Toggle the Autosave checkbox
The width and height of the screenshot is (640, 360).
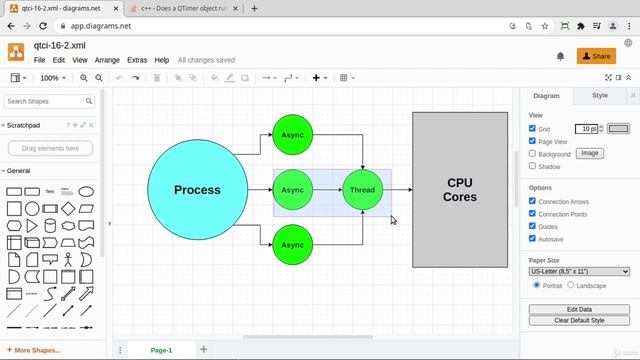pyautogui.click(x=532, y=238)
